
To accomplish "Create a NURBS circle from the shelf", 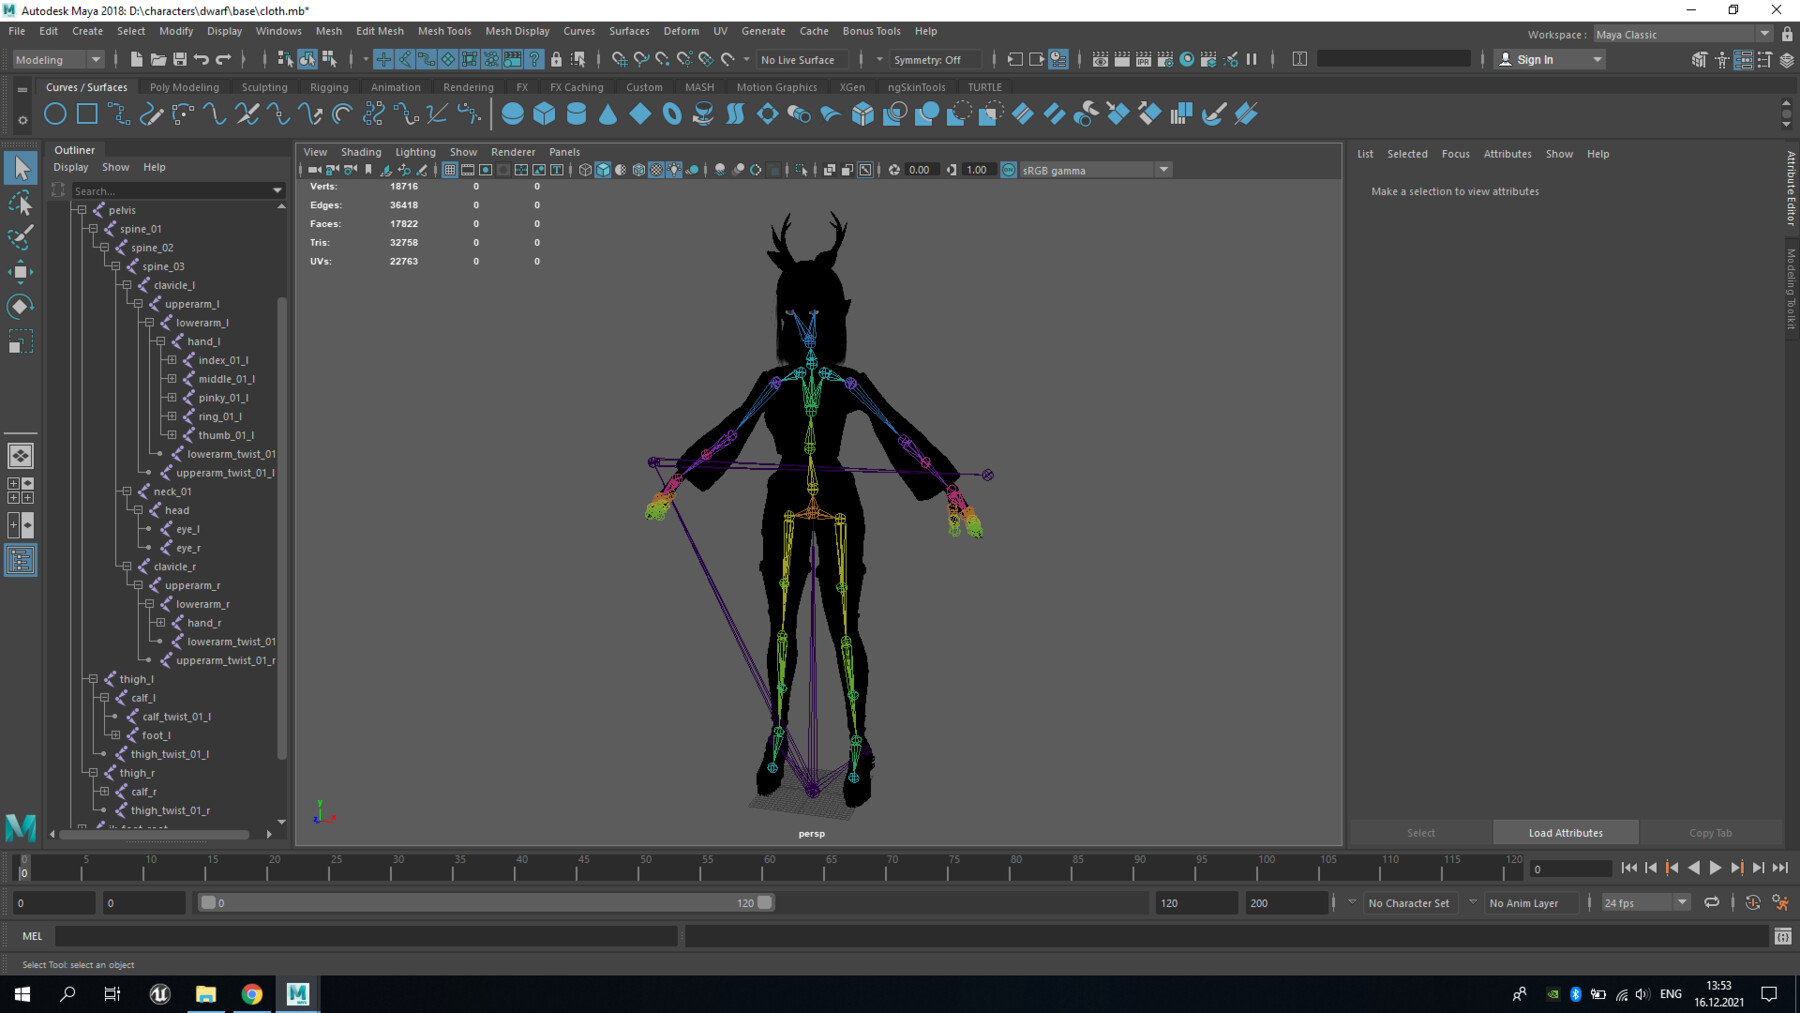I will pos(55,114).
